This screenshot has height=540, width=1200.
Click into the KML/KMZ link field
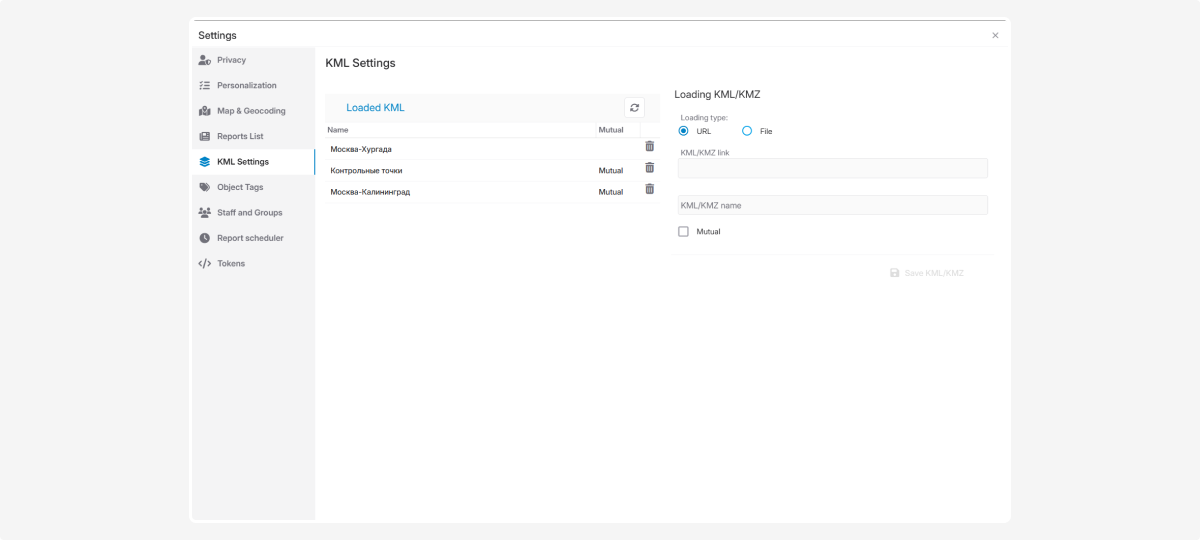(832, 168)
